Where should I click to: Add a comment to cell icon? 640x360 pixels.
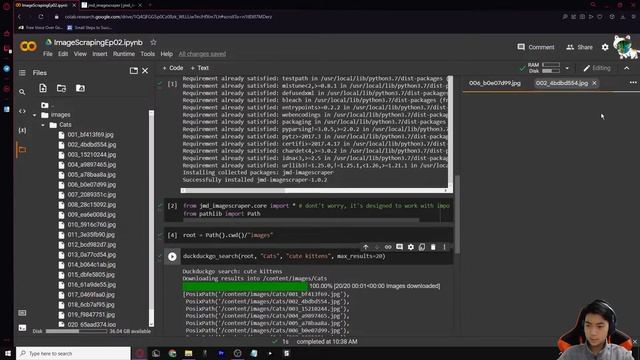(399, 247)
